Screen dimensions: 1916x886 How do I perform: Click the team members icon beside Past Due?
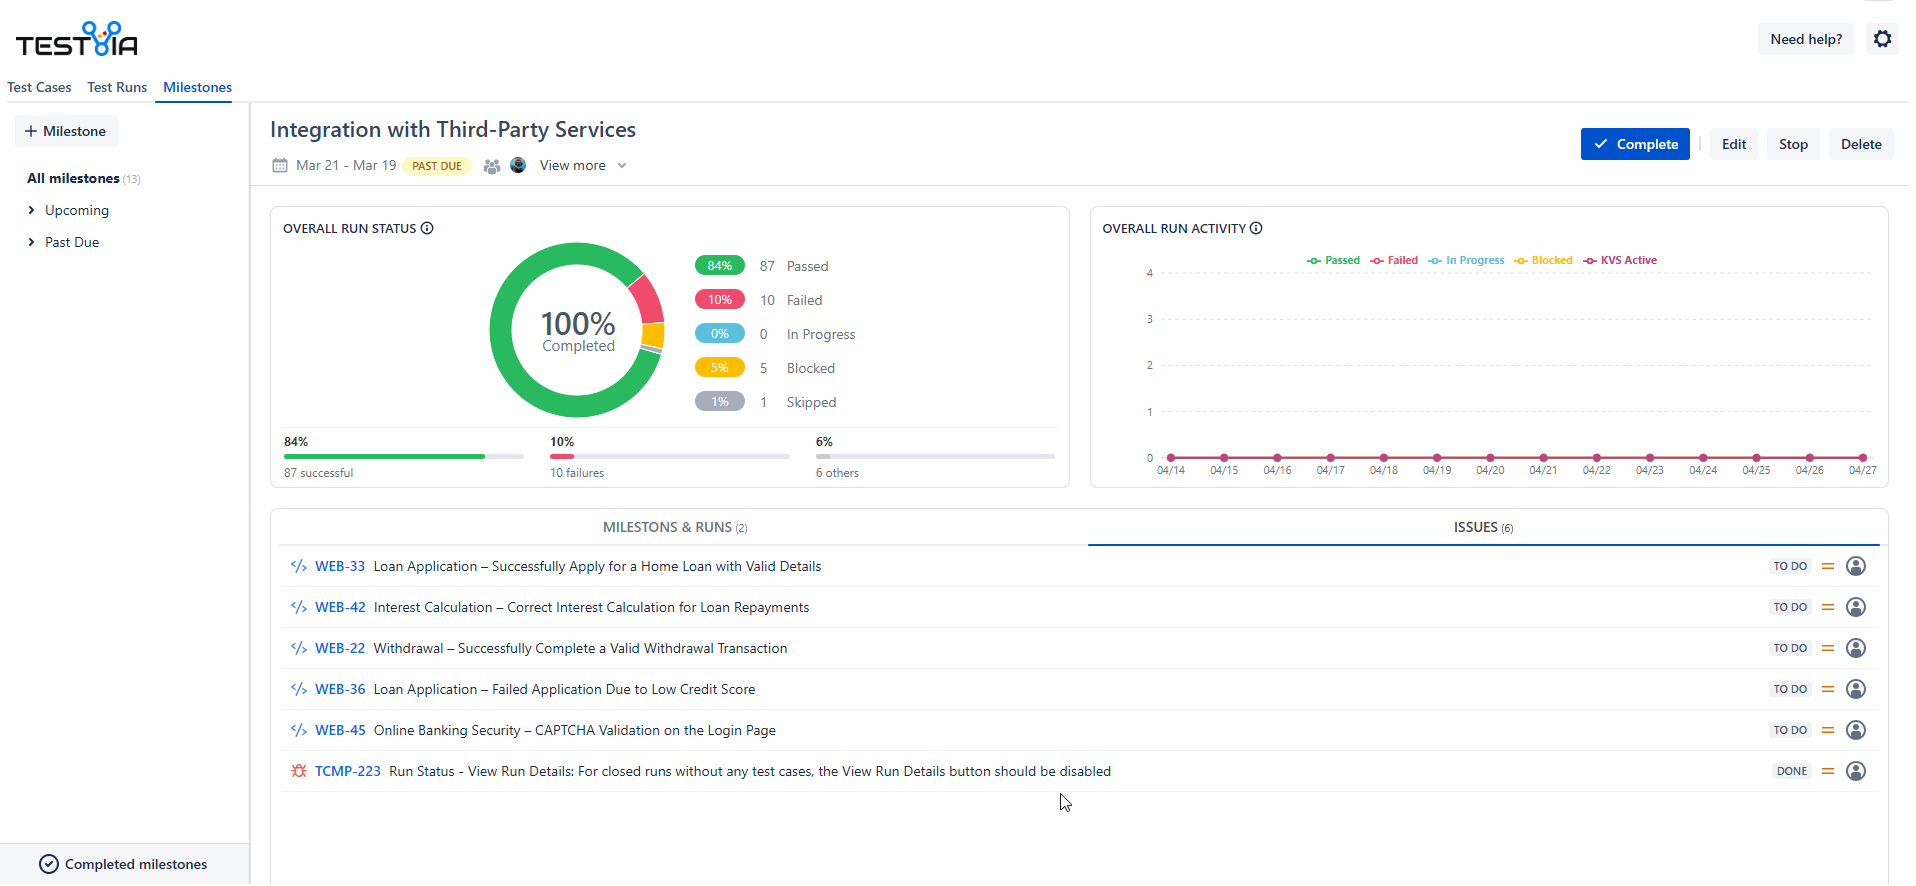pos(491,166)
